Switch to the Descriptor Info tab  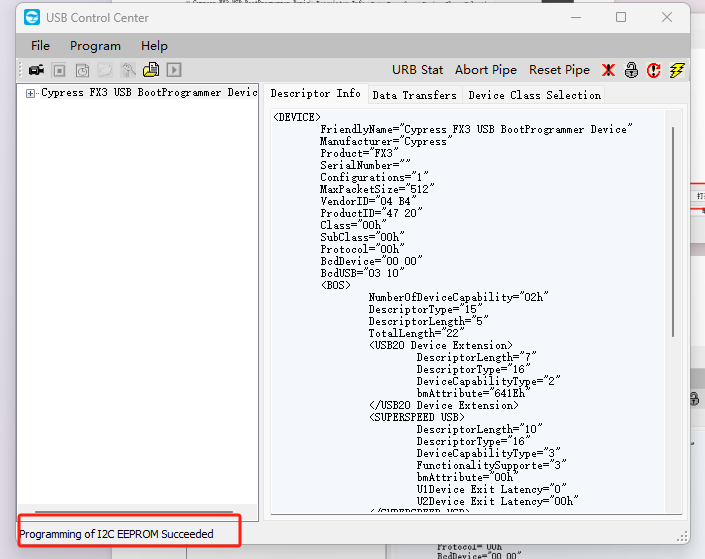[x=316, y=94]
